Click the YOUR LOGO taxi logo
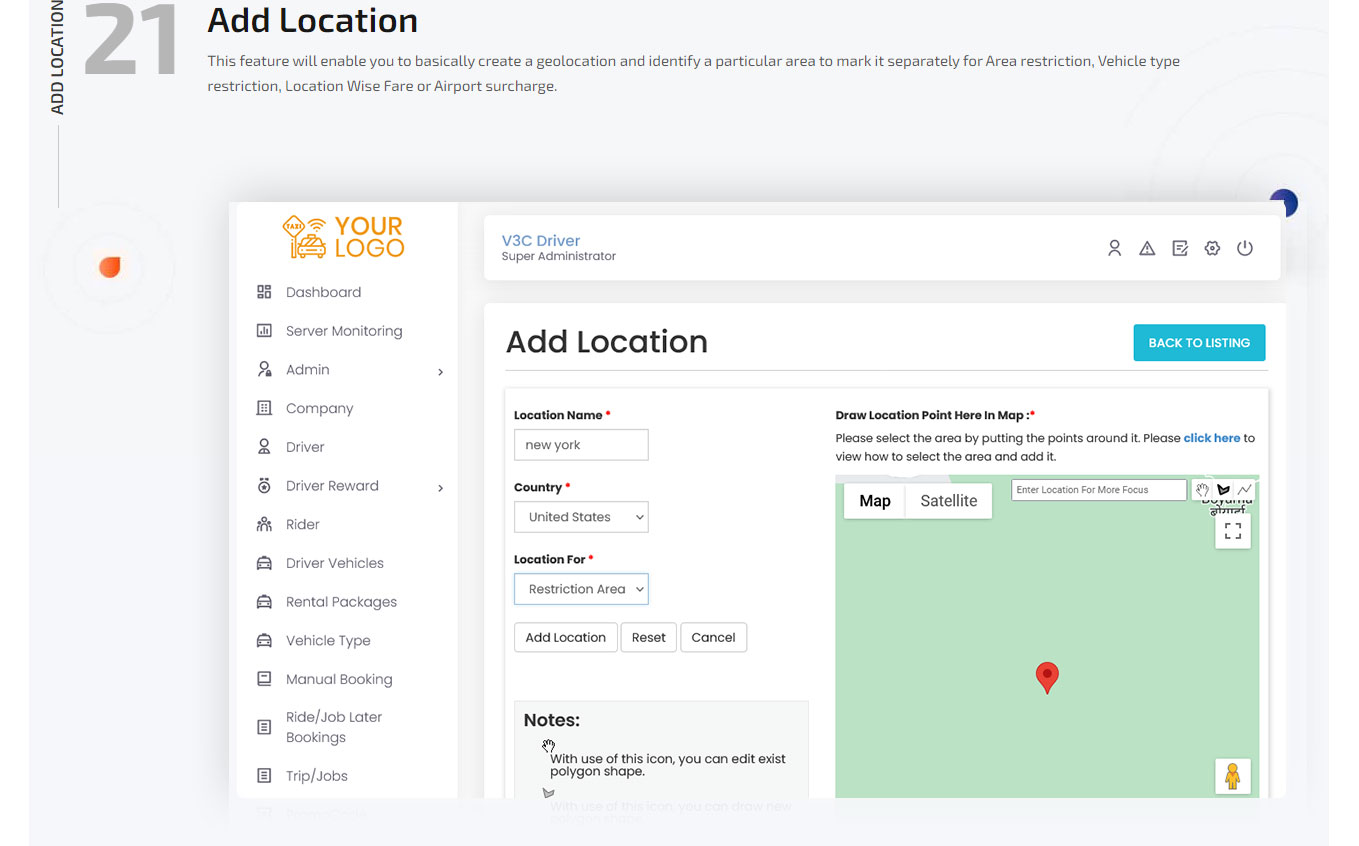1359x846 pixels. tap(344, 237)
